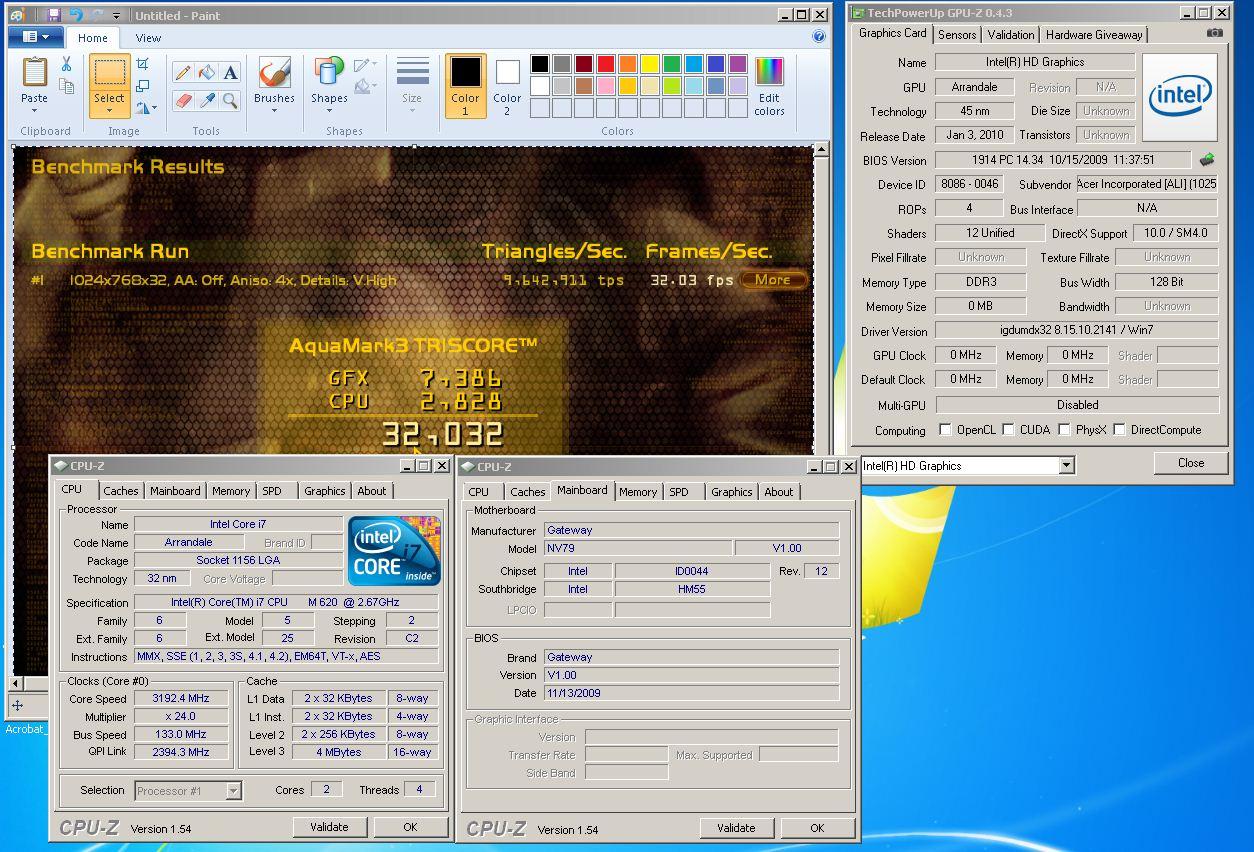The image size is (1254, 852).
Task: Select the Color 2 white swatch button
Action: [507, 86]
